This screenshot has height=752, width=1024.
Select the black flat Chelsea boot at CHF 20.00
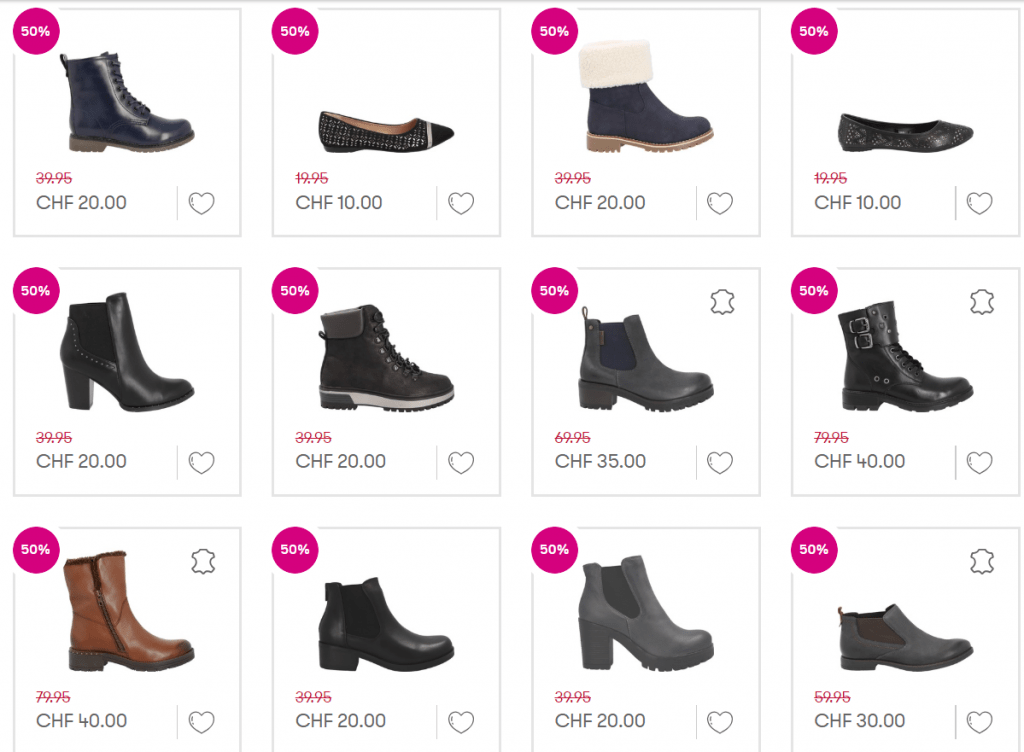pos(386,620)
